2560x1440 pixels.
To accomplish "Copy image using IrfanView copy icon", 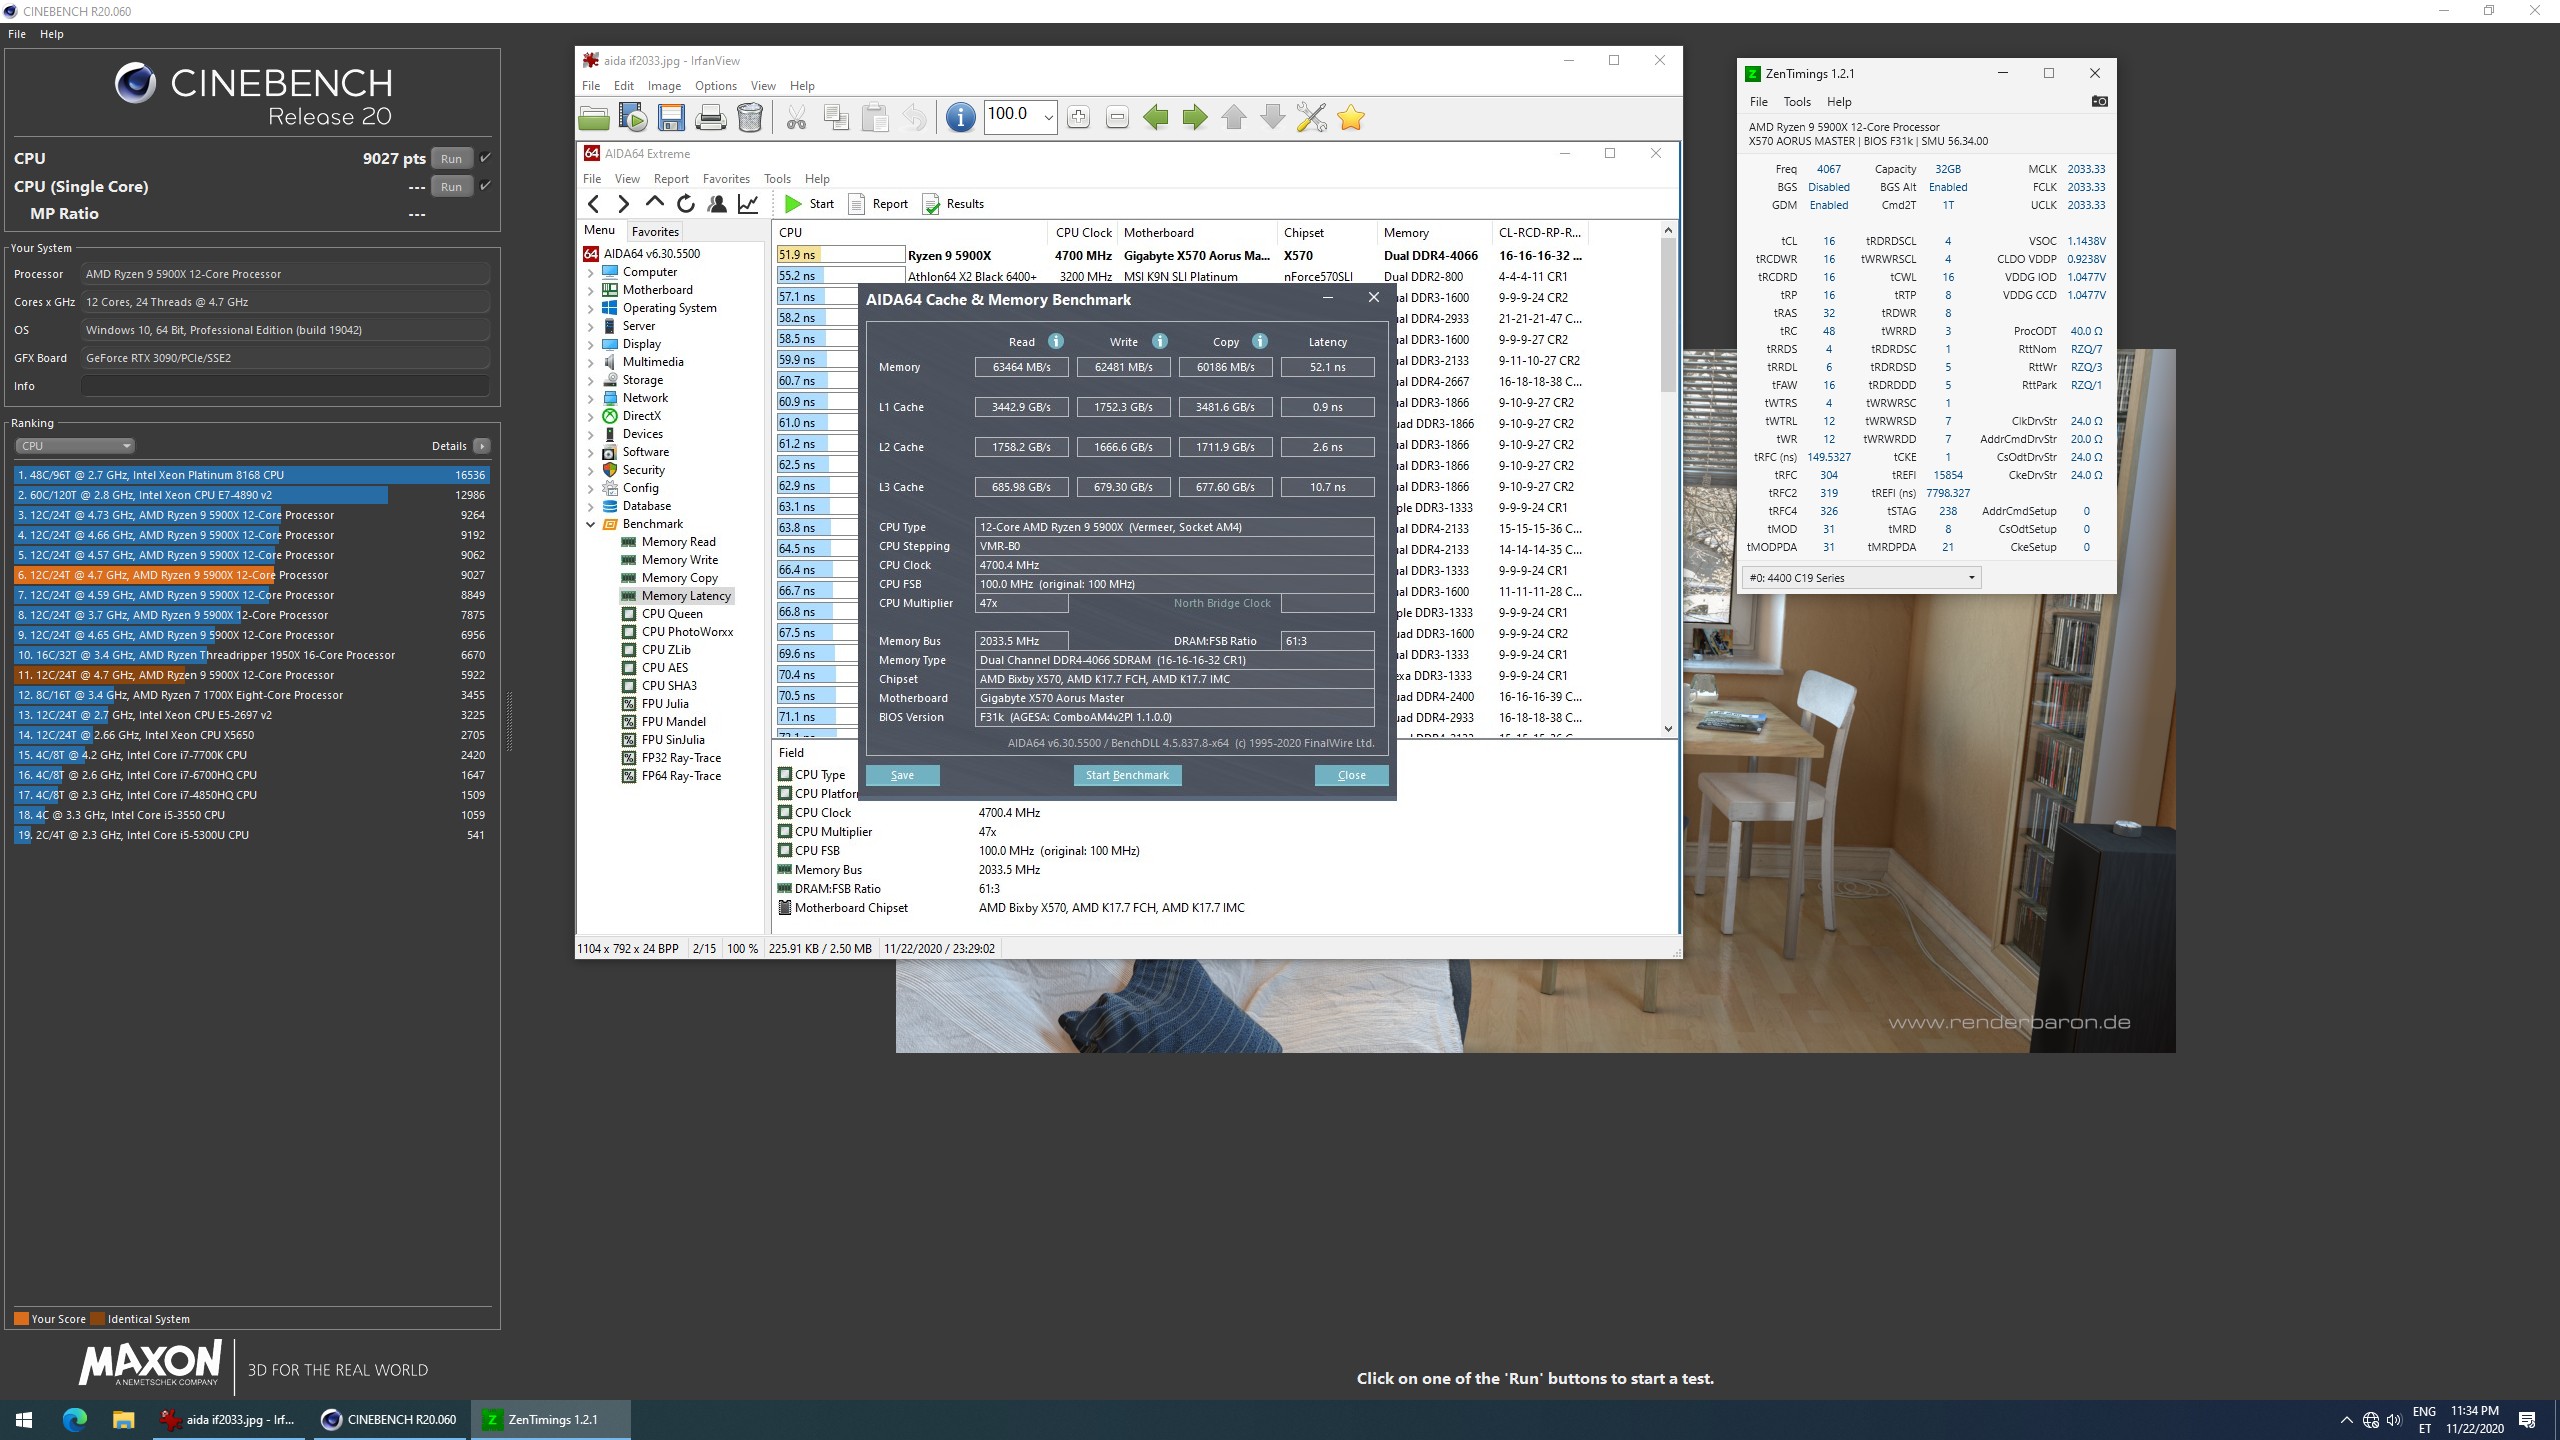I will (x=836, y=118).
